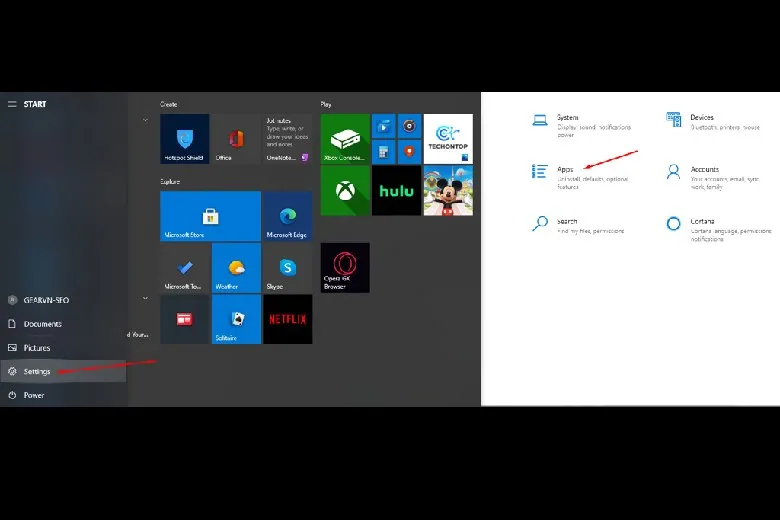
Task: Open Accounts in the Settings window
Action: (x=713, y=178)
